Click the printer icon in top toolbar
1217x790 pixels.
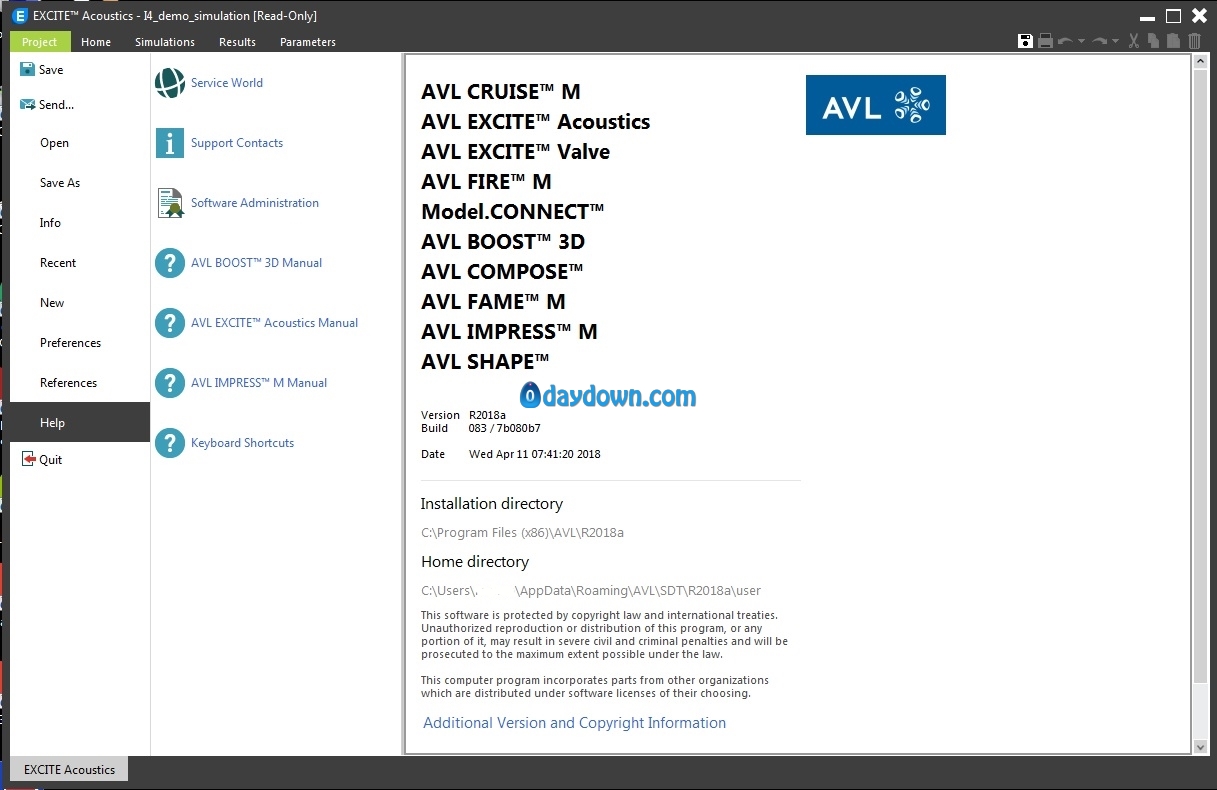pos(1045,41)
